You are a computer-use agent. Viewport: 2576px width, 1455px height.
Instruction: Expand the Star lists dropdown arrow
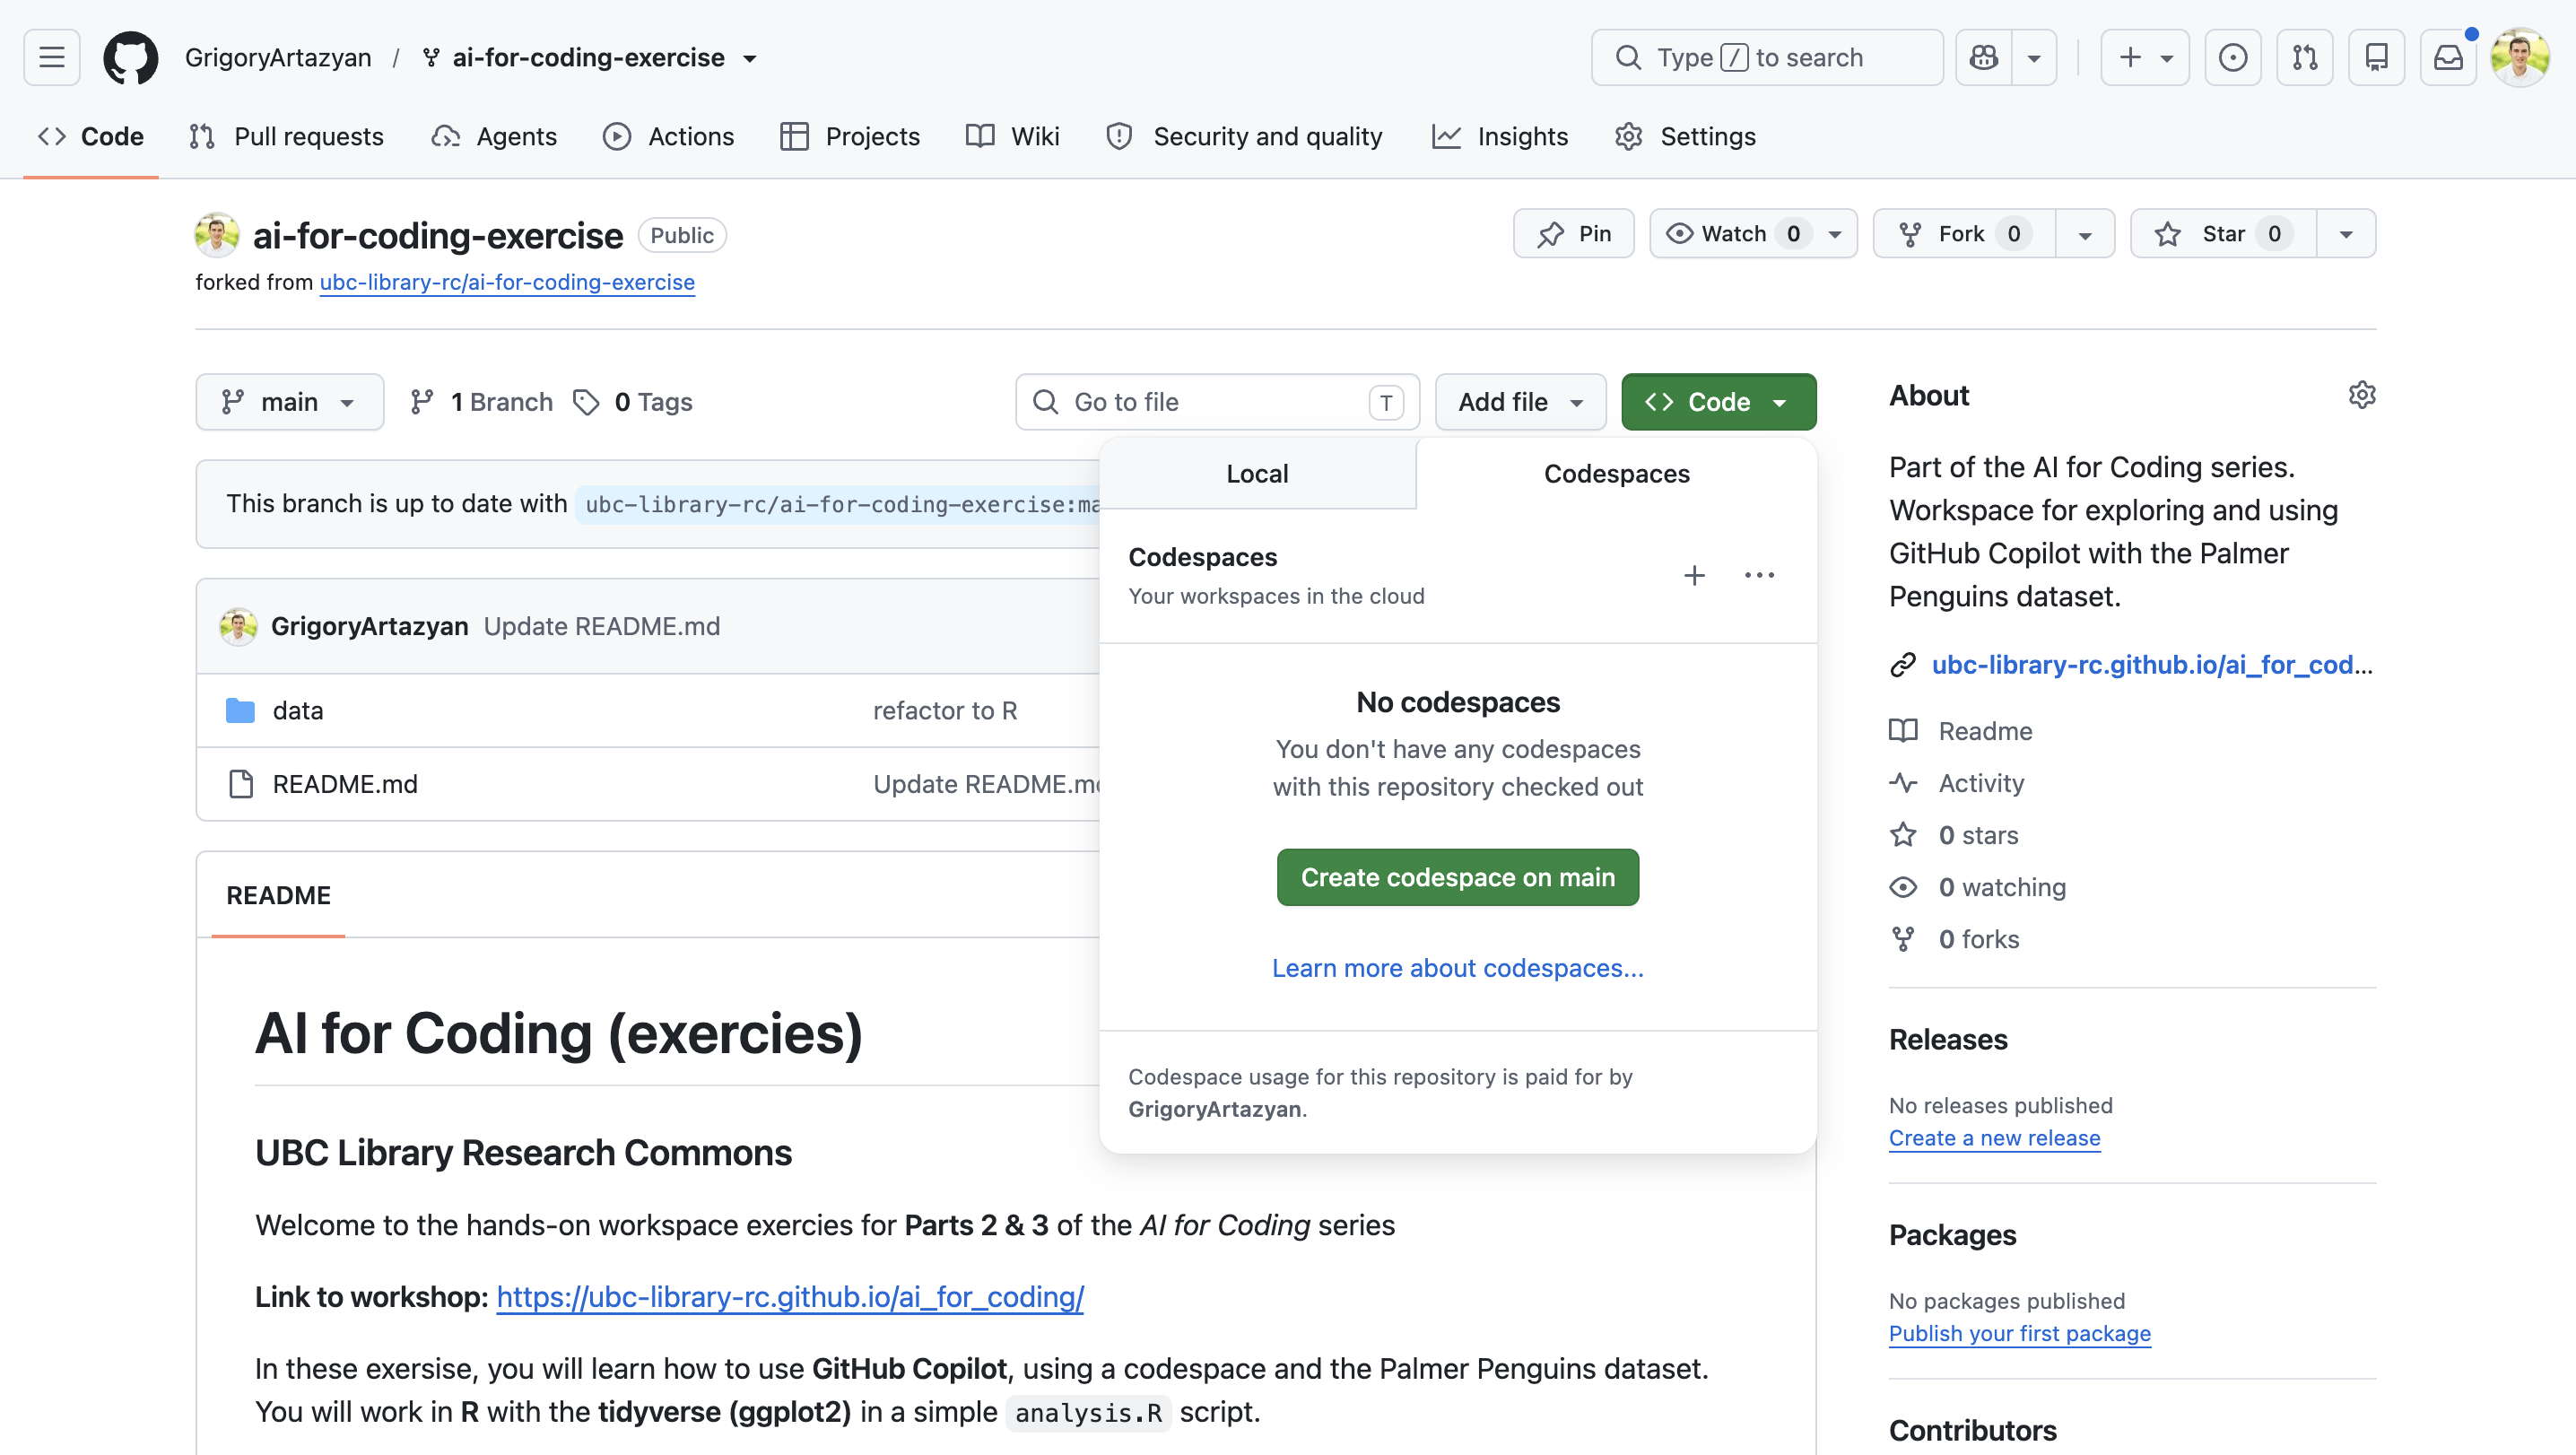pyautogui.click(x=2346, y=233)
